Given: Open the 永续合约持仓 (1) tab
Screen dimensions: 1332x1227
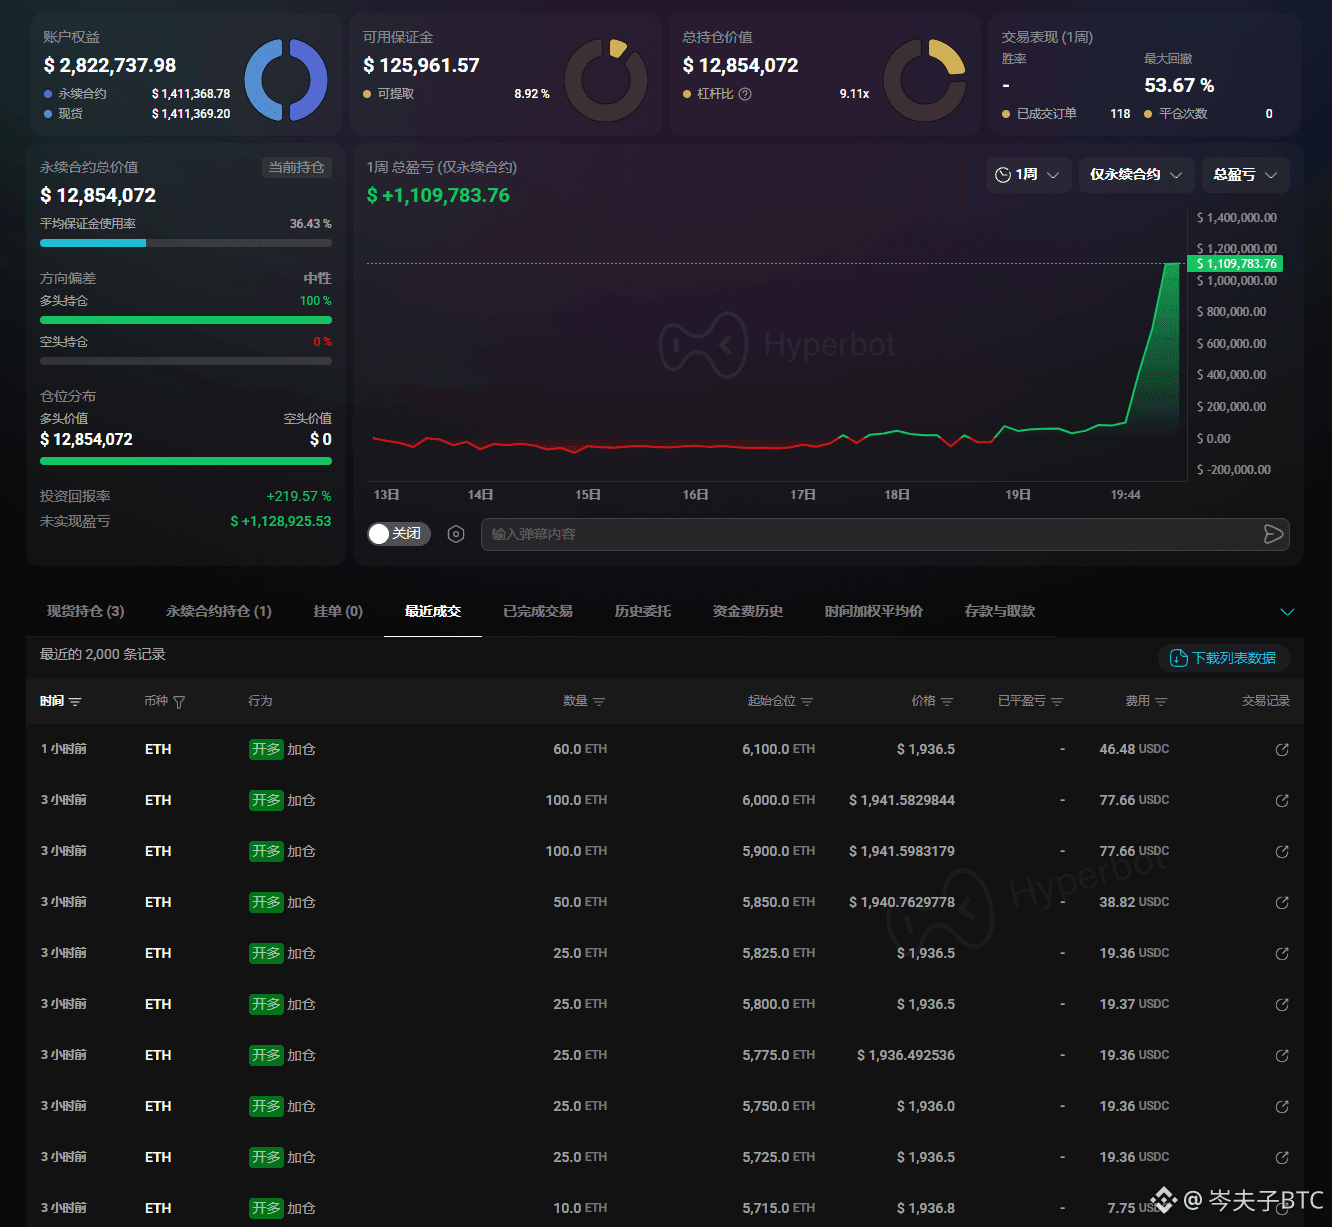Looking at the screenshot, I should (219, 611).
